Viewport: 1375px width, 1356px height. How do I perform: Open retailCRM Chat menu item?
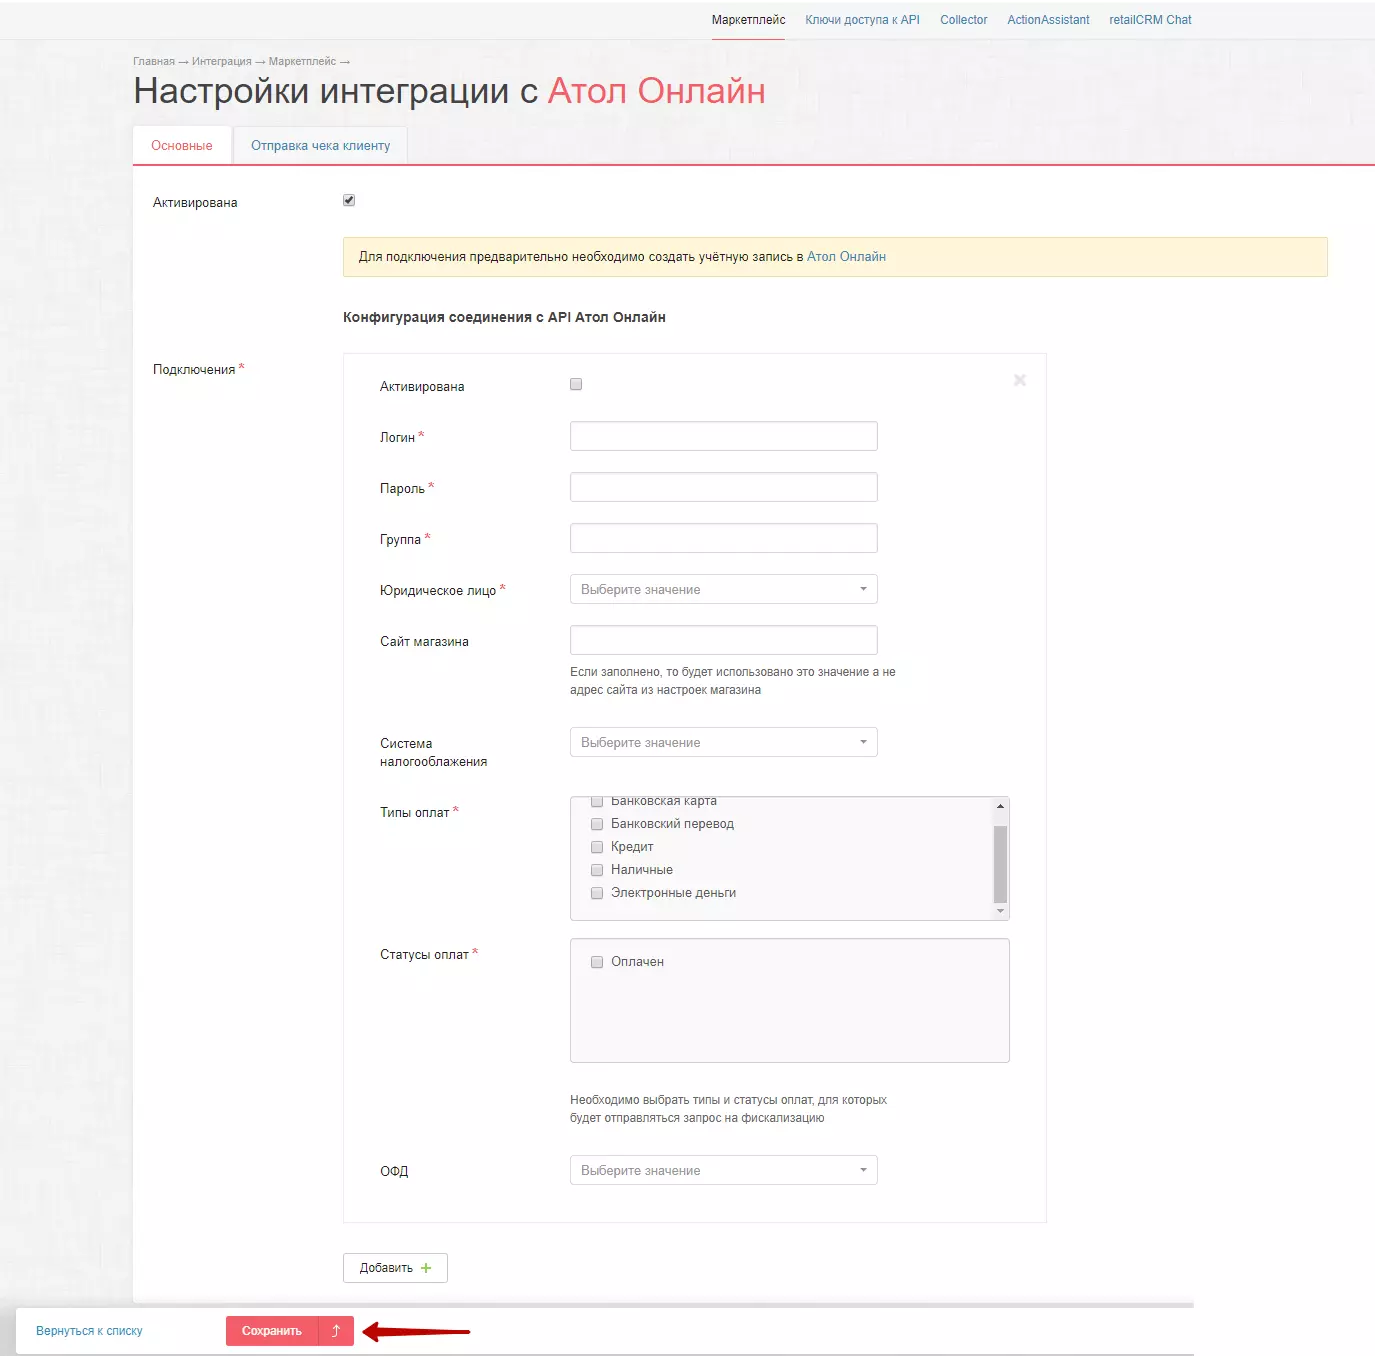(x=1150, y=20)
